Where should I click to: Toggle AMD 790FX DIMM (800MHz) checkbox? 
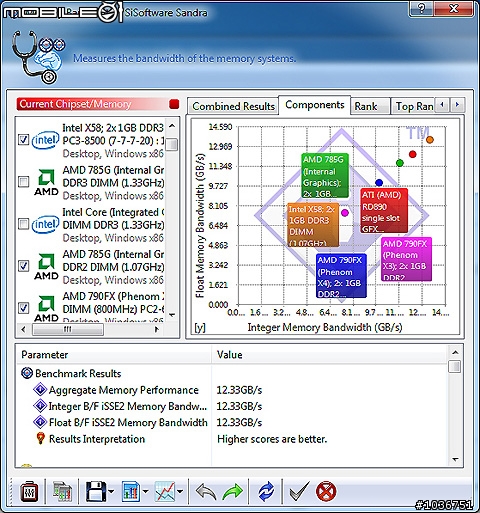pyautogui.click(x=23, y=308)
